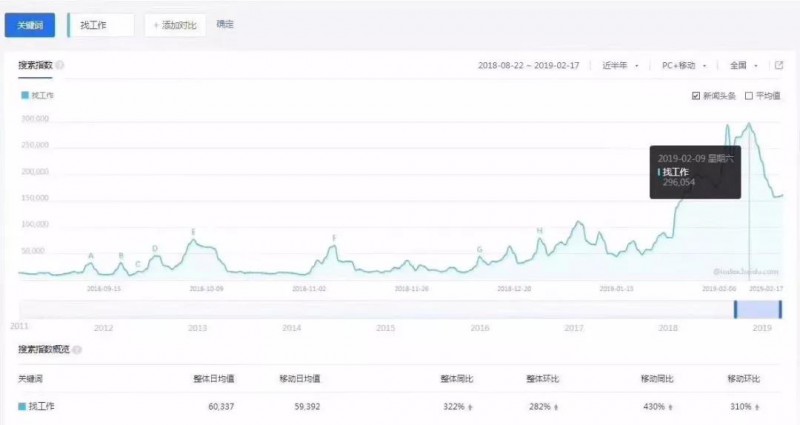
Task: Click news marker D on the chart
Action: click(x=155, y=248)
